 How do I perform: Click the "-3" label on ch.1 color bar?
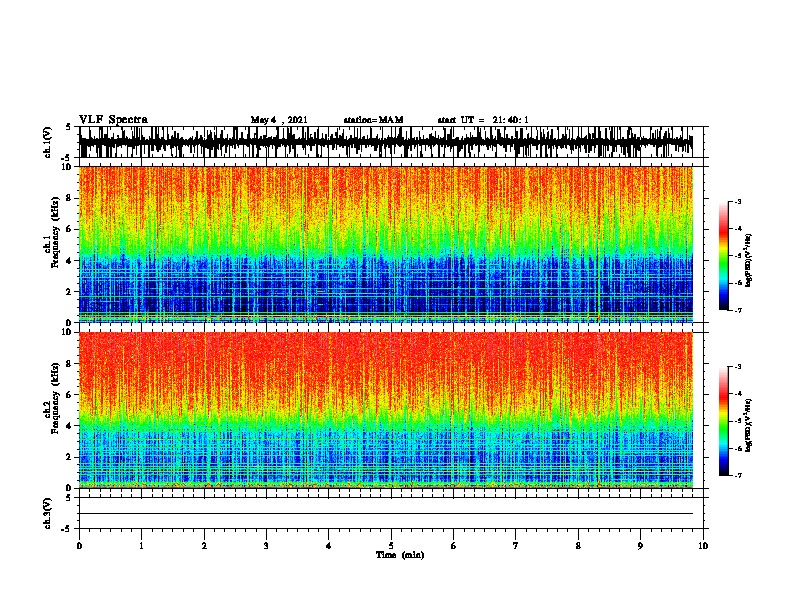pyautogui.click(x=737, y=201)
